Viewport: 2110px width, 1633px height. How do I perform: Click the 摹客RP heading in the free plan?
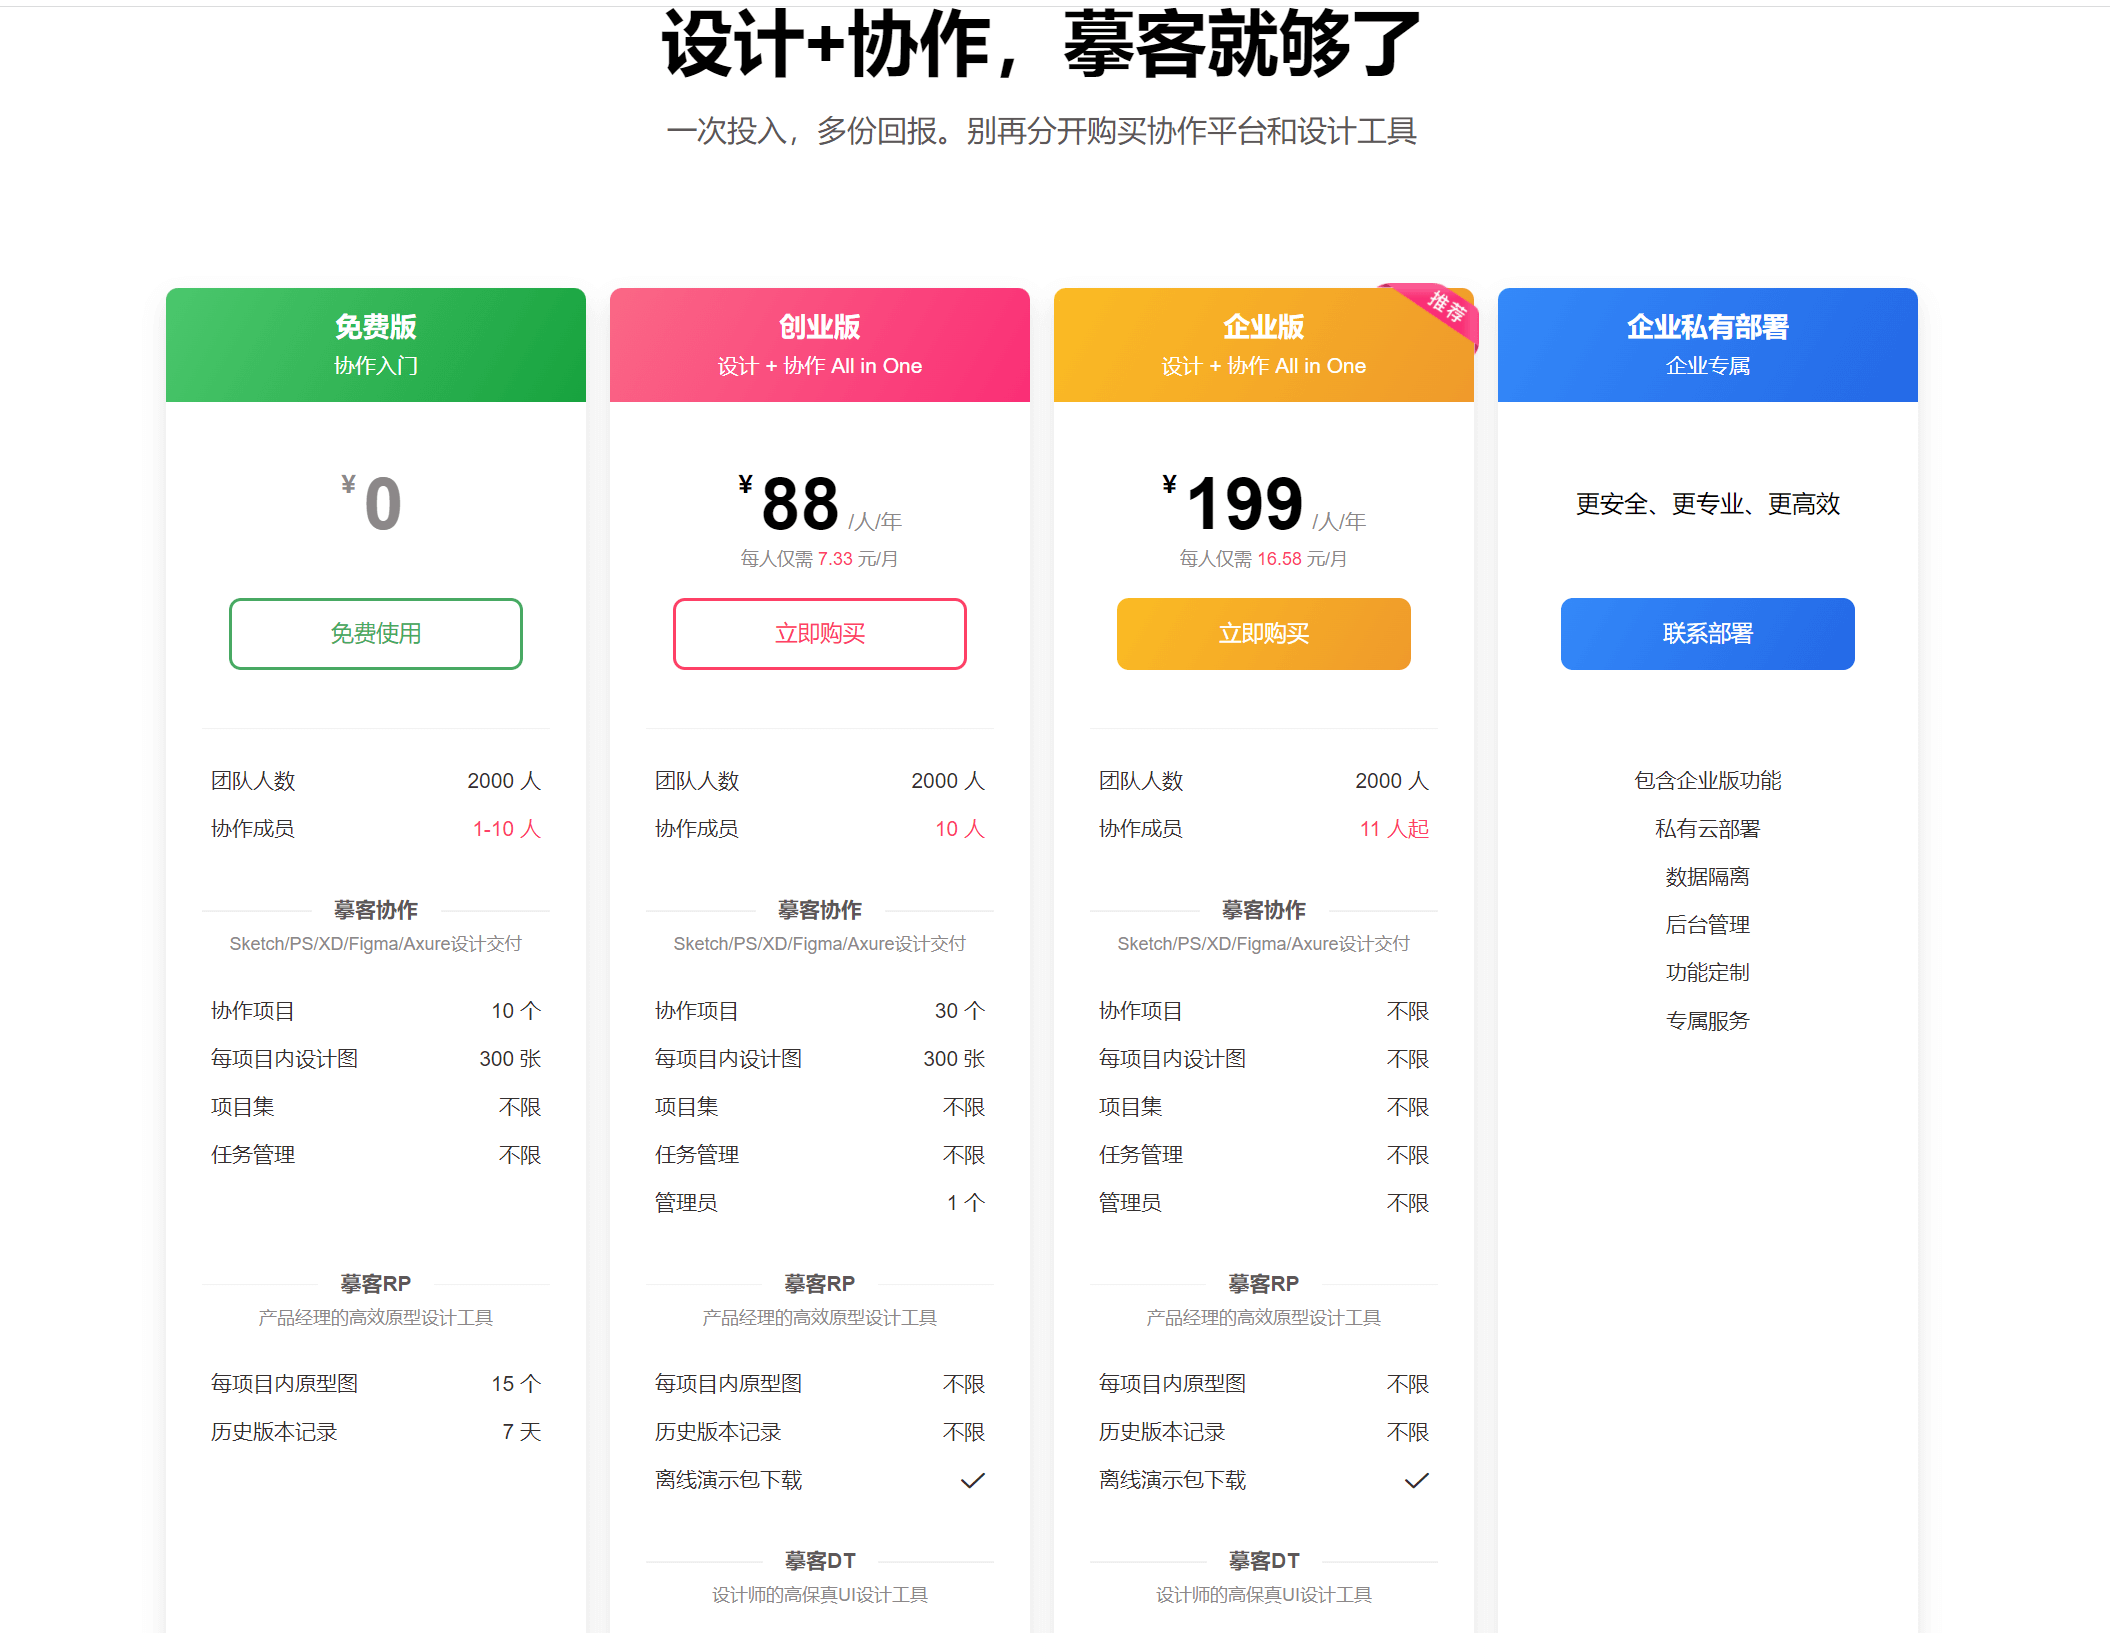[x=376, y=1284]
